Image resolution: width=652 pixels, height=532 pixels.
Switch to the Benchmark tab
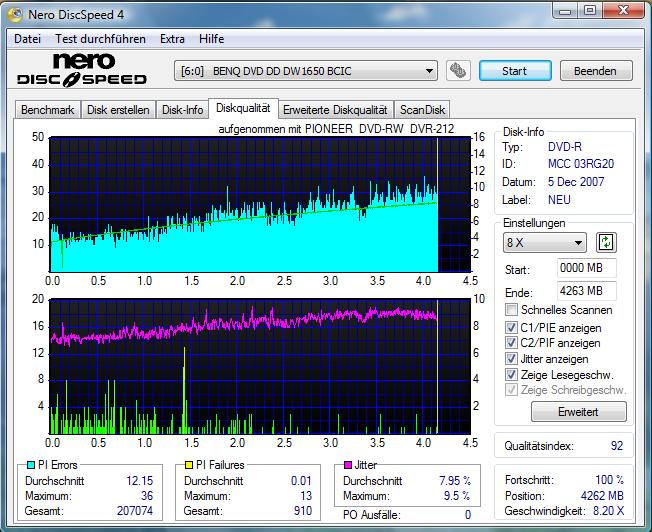[47, 110]
